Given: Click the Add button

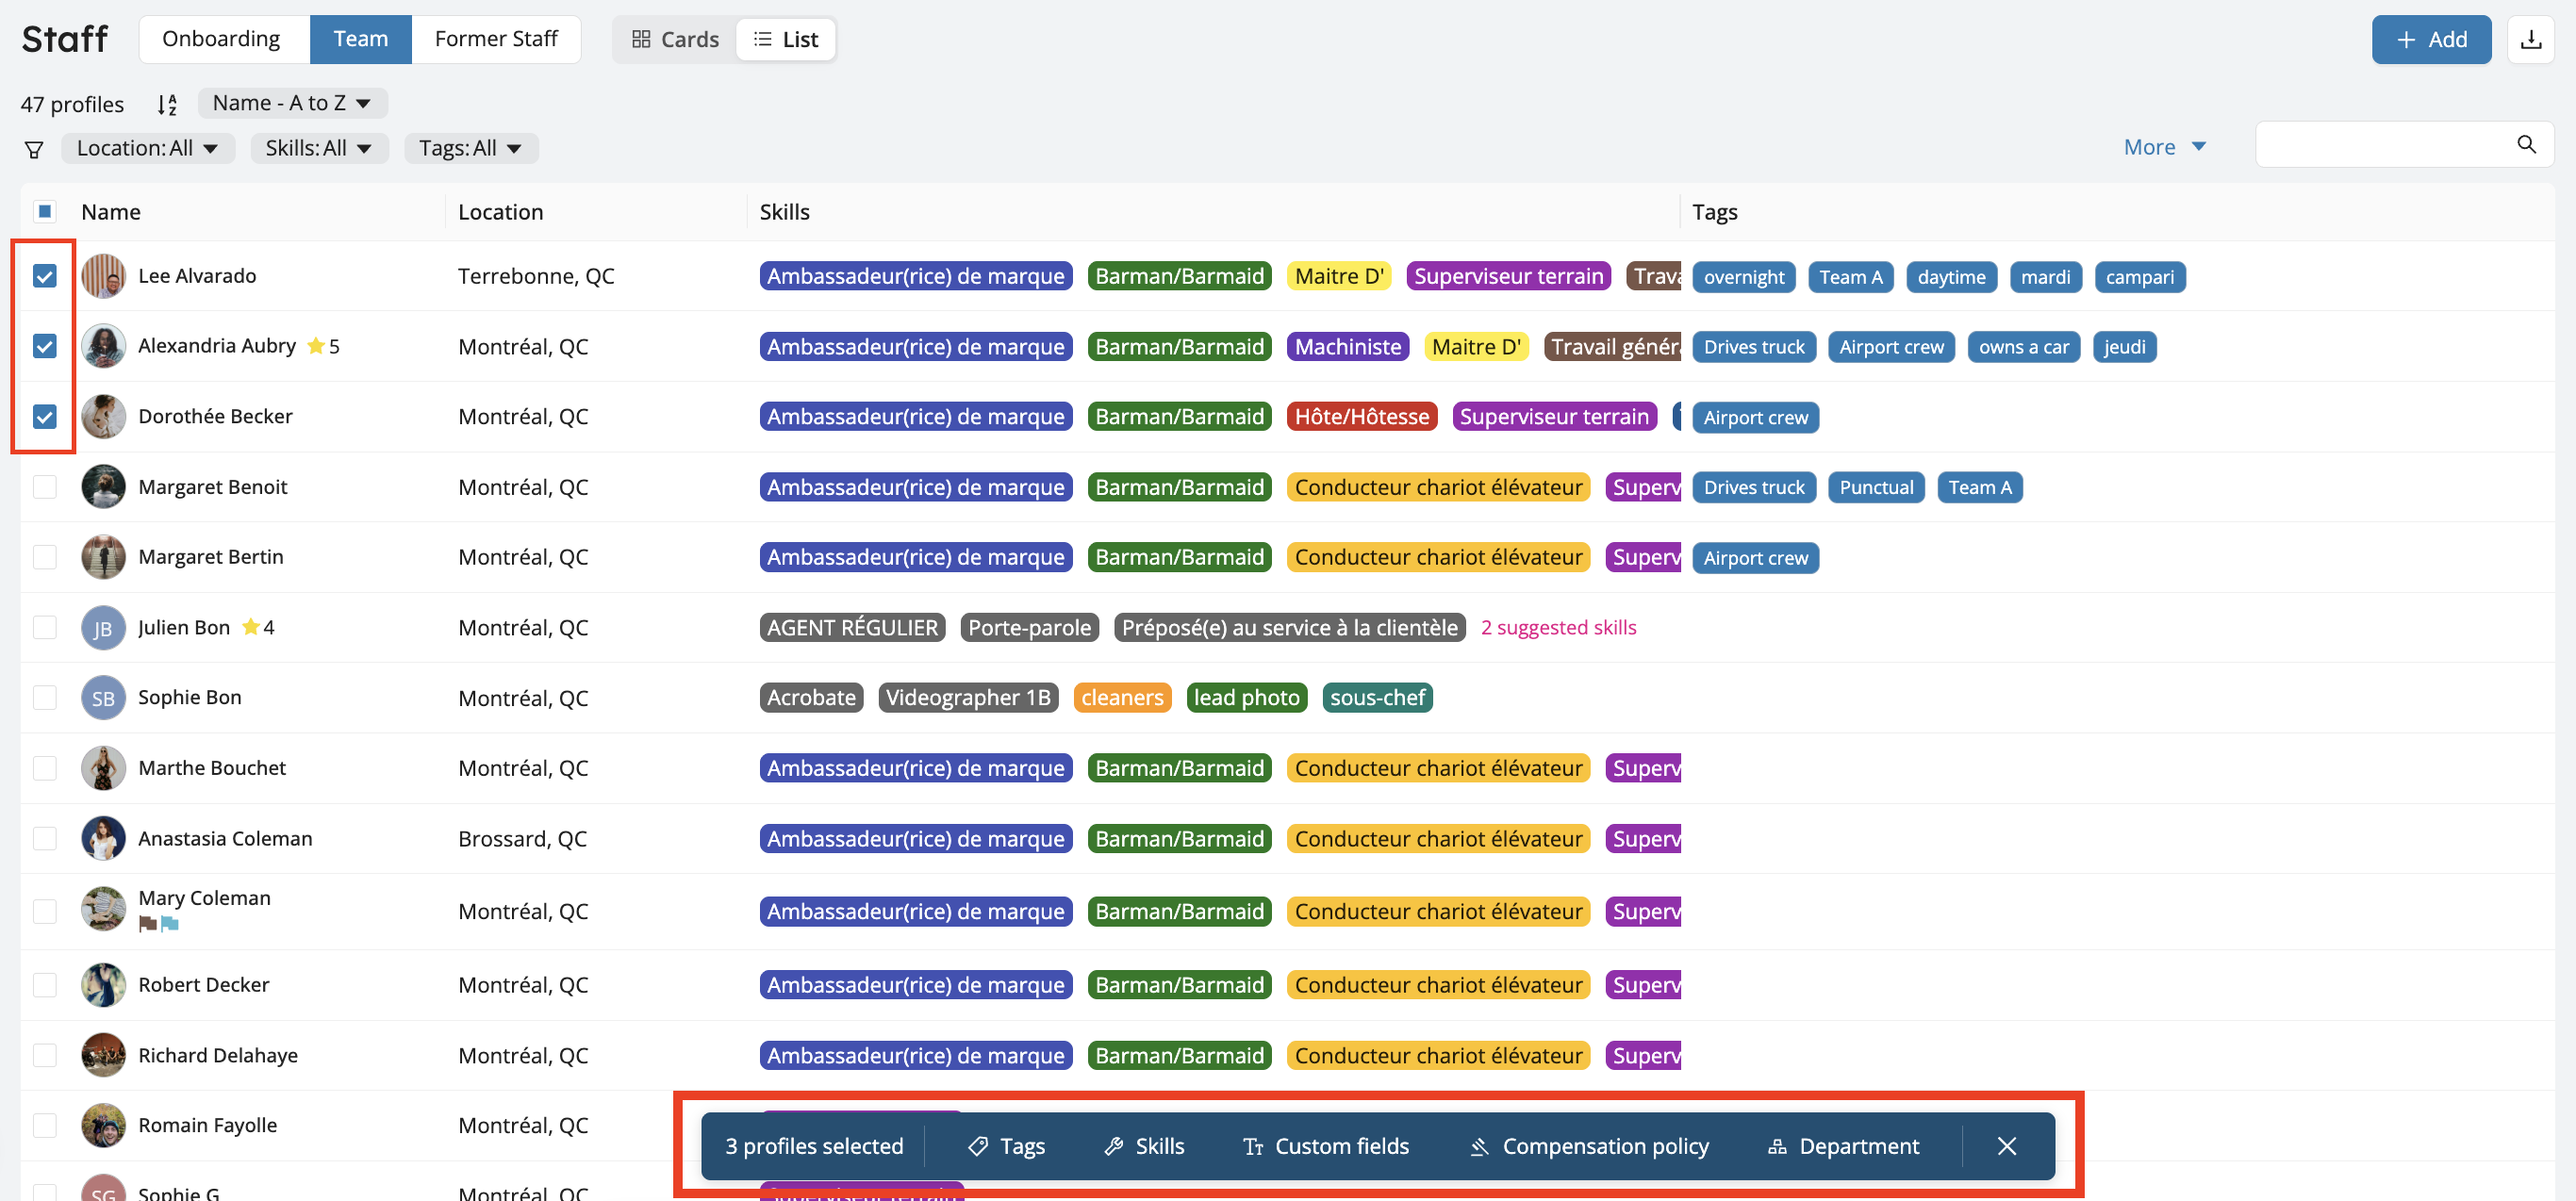Looking at the screenshot, I should coord(2430,39).
